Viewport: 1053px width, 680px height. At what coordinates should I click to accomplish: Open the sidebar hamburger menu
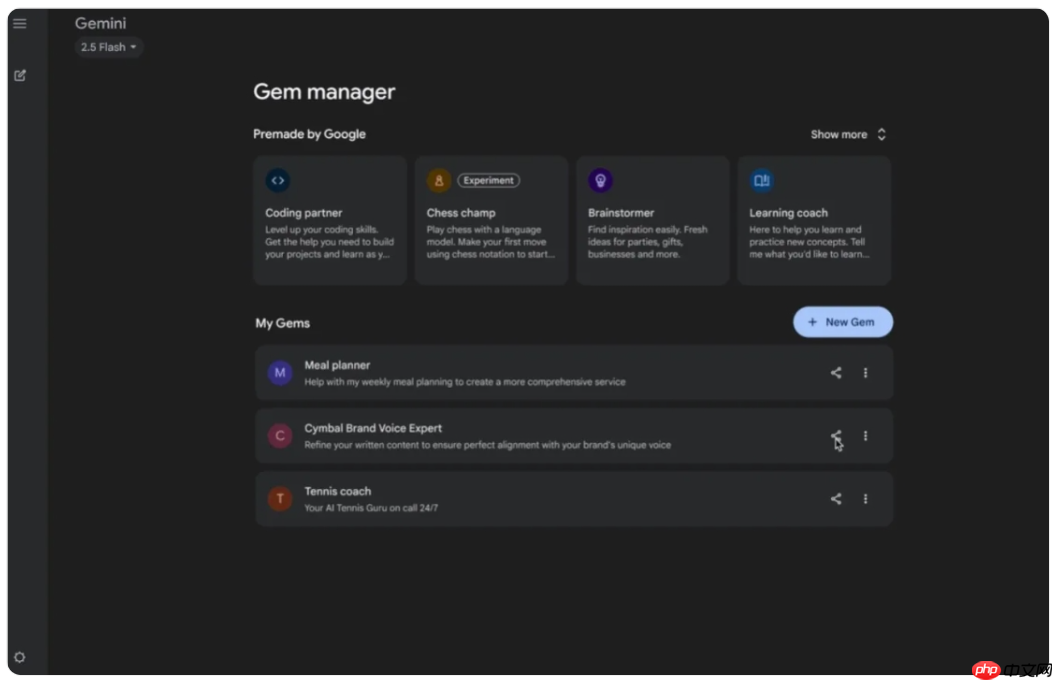(x=19, y=23)
